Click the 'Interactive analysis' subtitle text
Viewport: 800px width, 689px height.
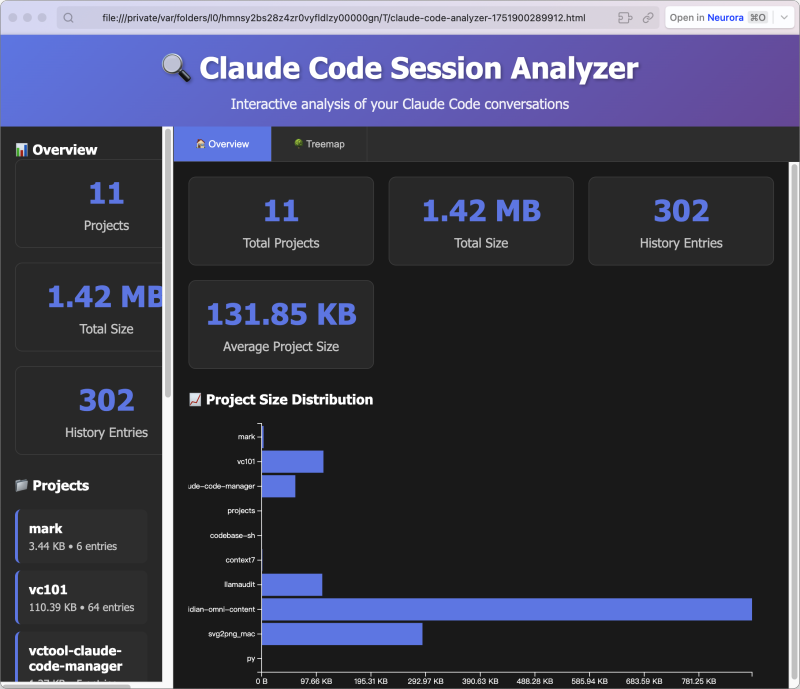tap(399, 104)
